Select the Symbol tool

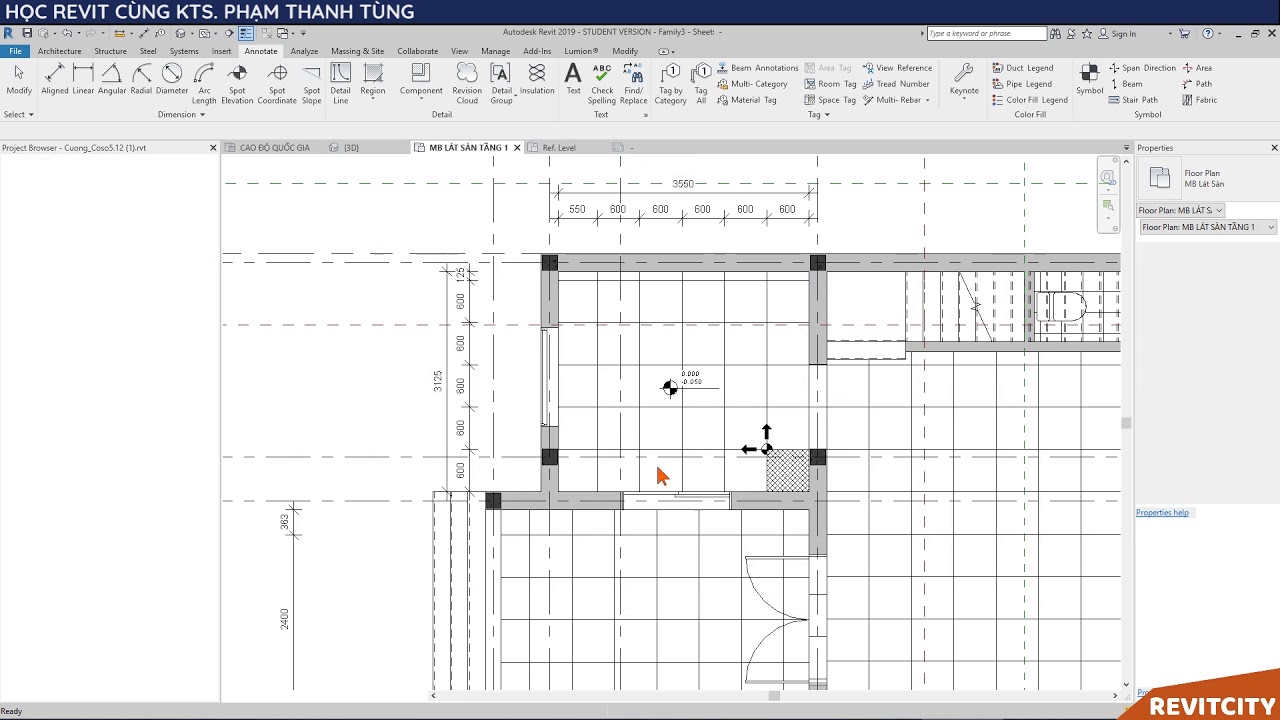point(1090,80)
